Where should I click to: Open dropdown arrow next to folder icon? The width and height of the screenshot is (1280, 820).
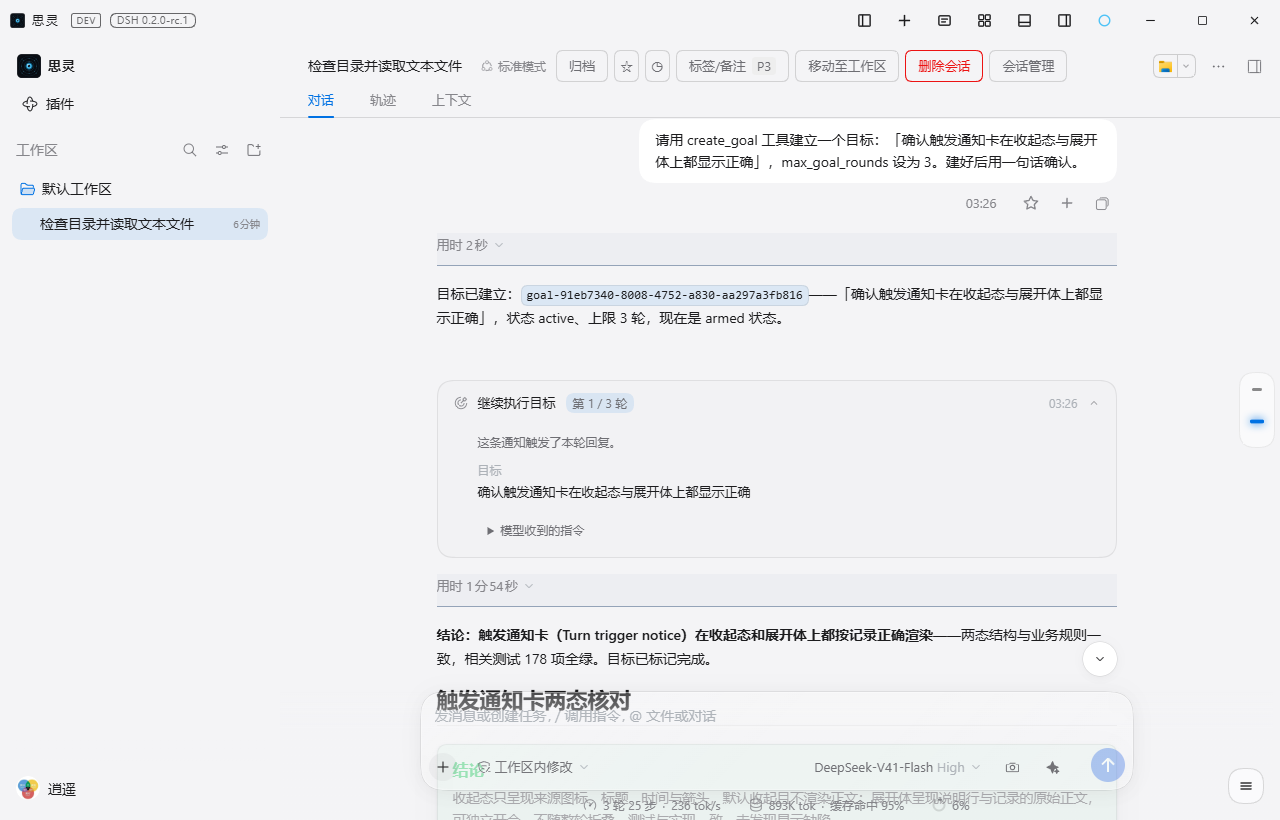(1186, 66)
